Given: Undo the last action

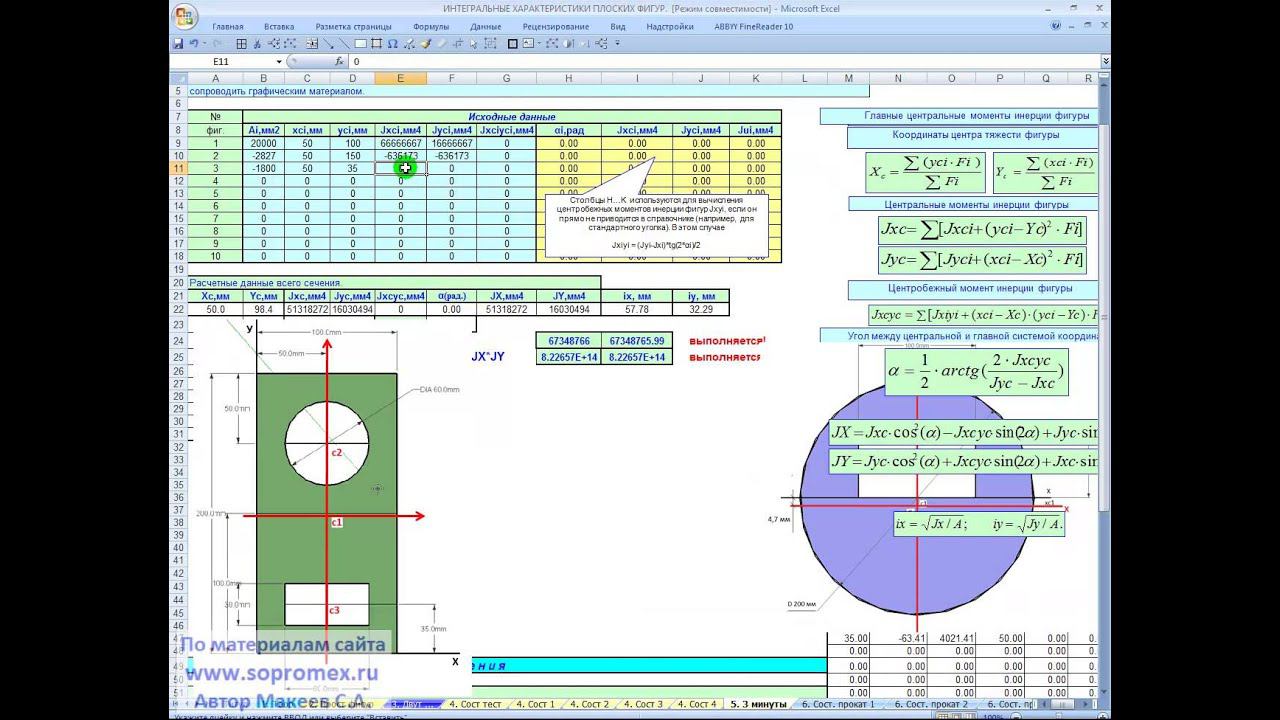Looking at the screenshot, I should tap(193, 44).
